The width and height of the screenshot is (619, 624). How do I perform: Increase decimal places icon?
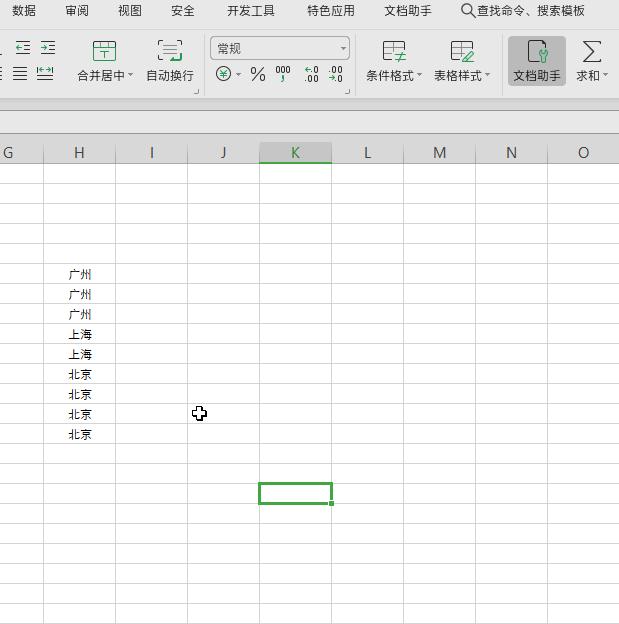[x=311, y=74]
